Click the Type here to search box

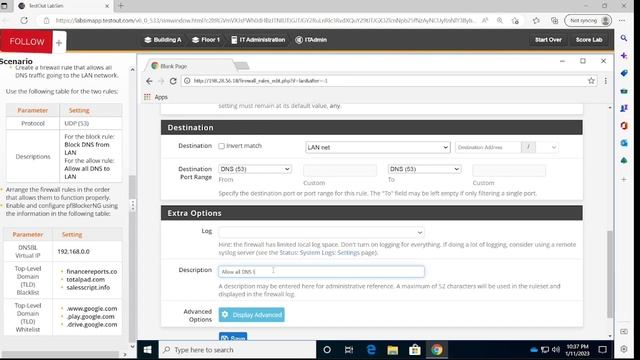(x=237, y=350)
